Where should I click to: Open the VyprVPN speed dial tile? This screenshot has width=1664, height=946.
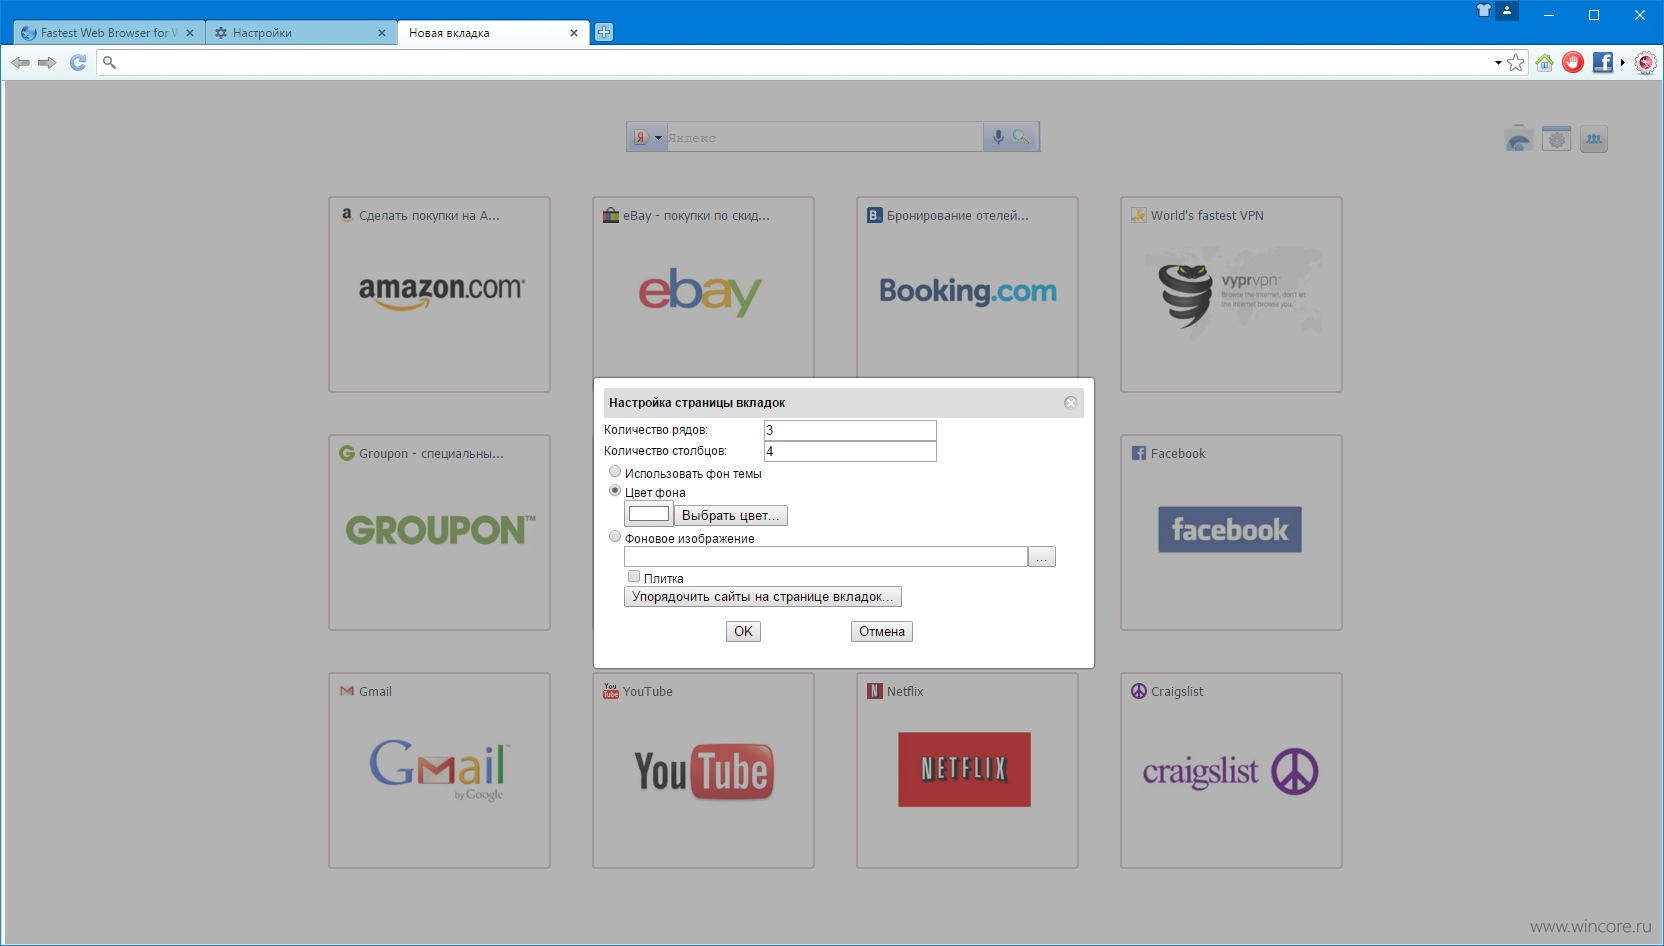[1231, 295]
